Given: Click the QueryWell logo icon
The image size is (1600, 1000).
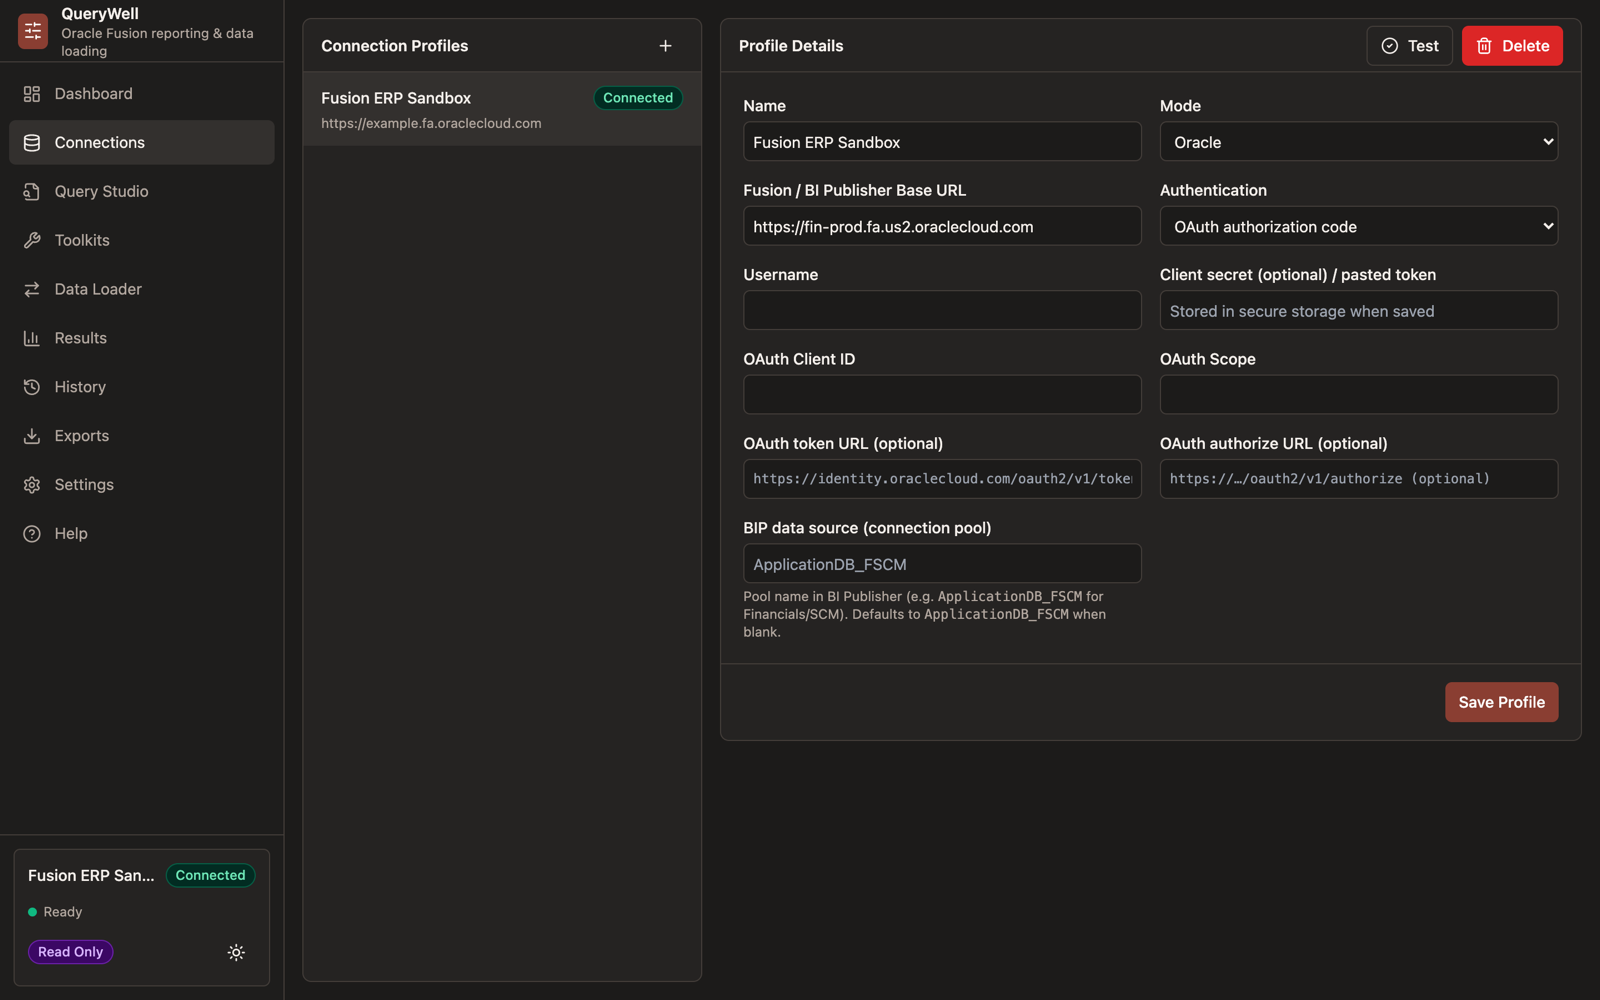Looking at the screenshot, I should [x=33, y=31].
